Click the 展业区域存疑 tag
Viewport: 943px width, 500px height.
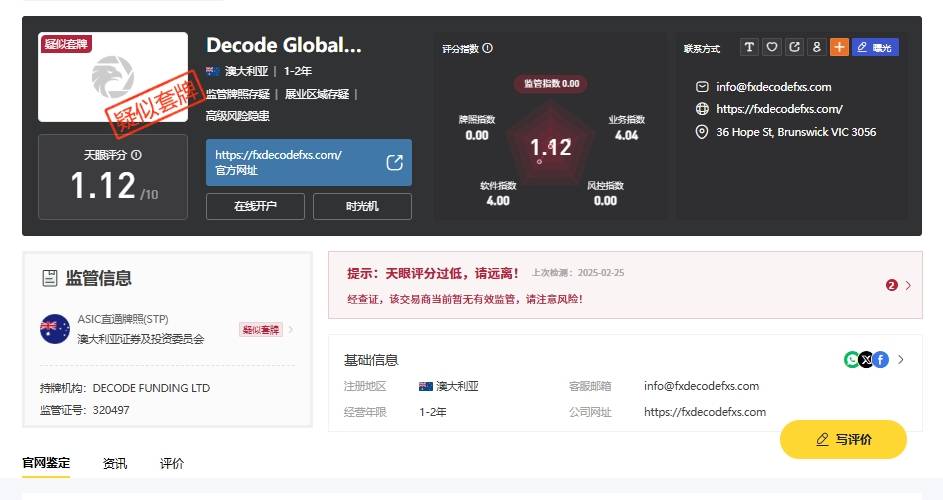317,94
